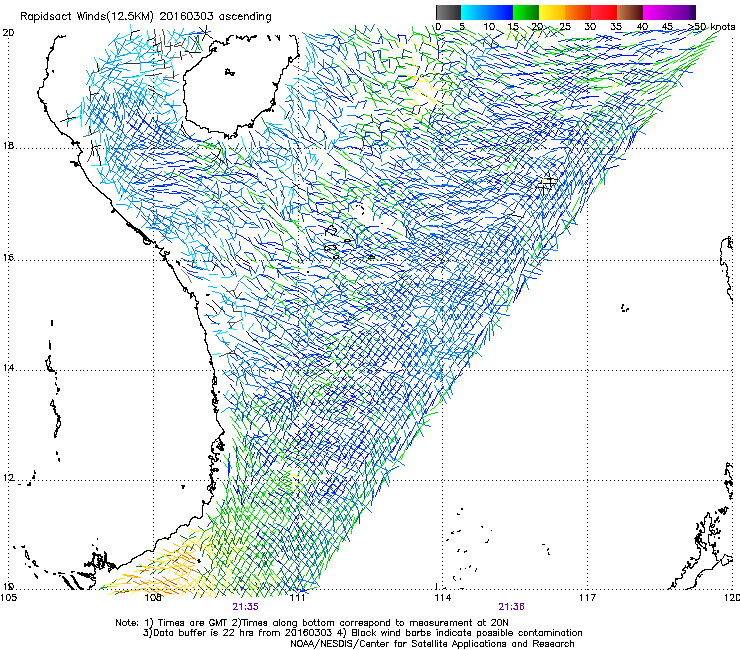Image resolution: width=740 pixels, height=650 pixels.
Task: Click the longitude '120' label on bottom axis
Action: 732,598
